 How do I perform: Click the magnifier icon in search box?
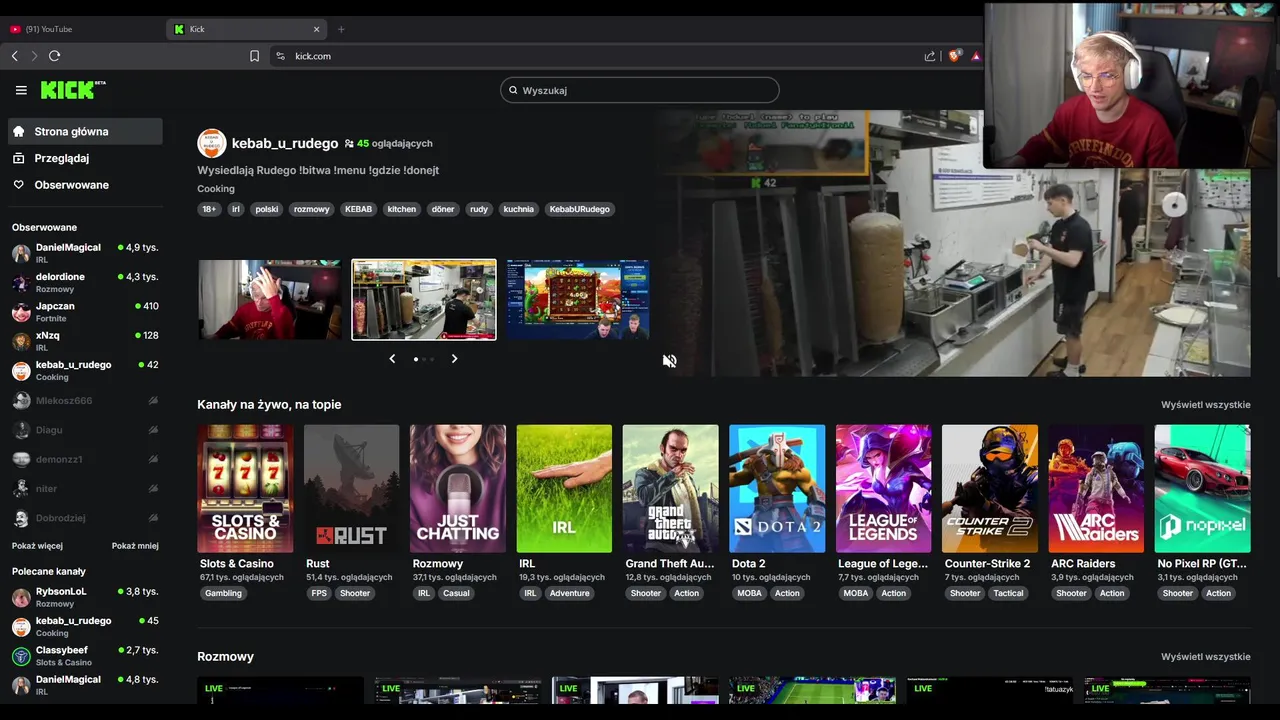[x=513, y=90]
